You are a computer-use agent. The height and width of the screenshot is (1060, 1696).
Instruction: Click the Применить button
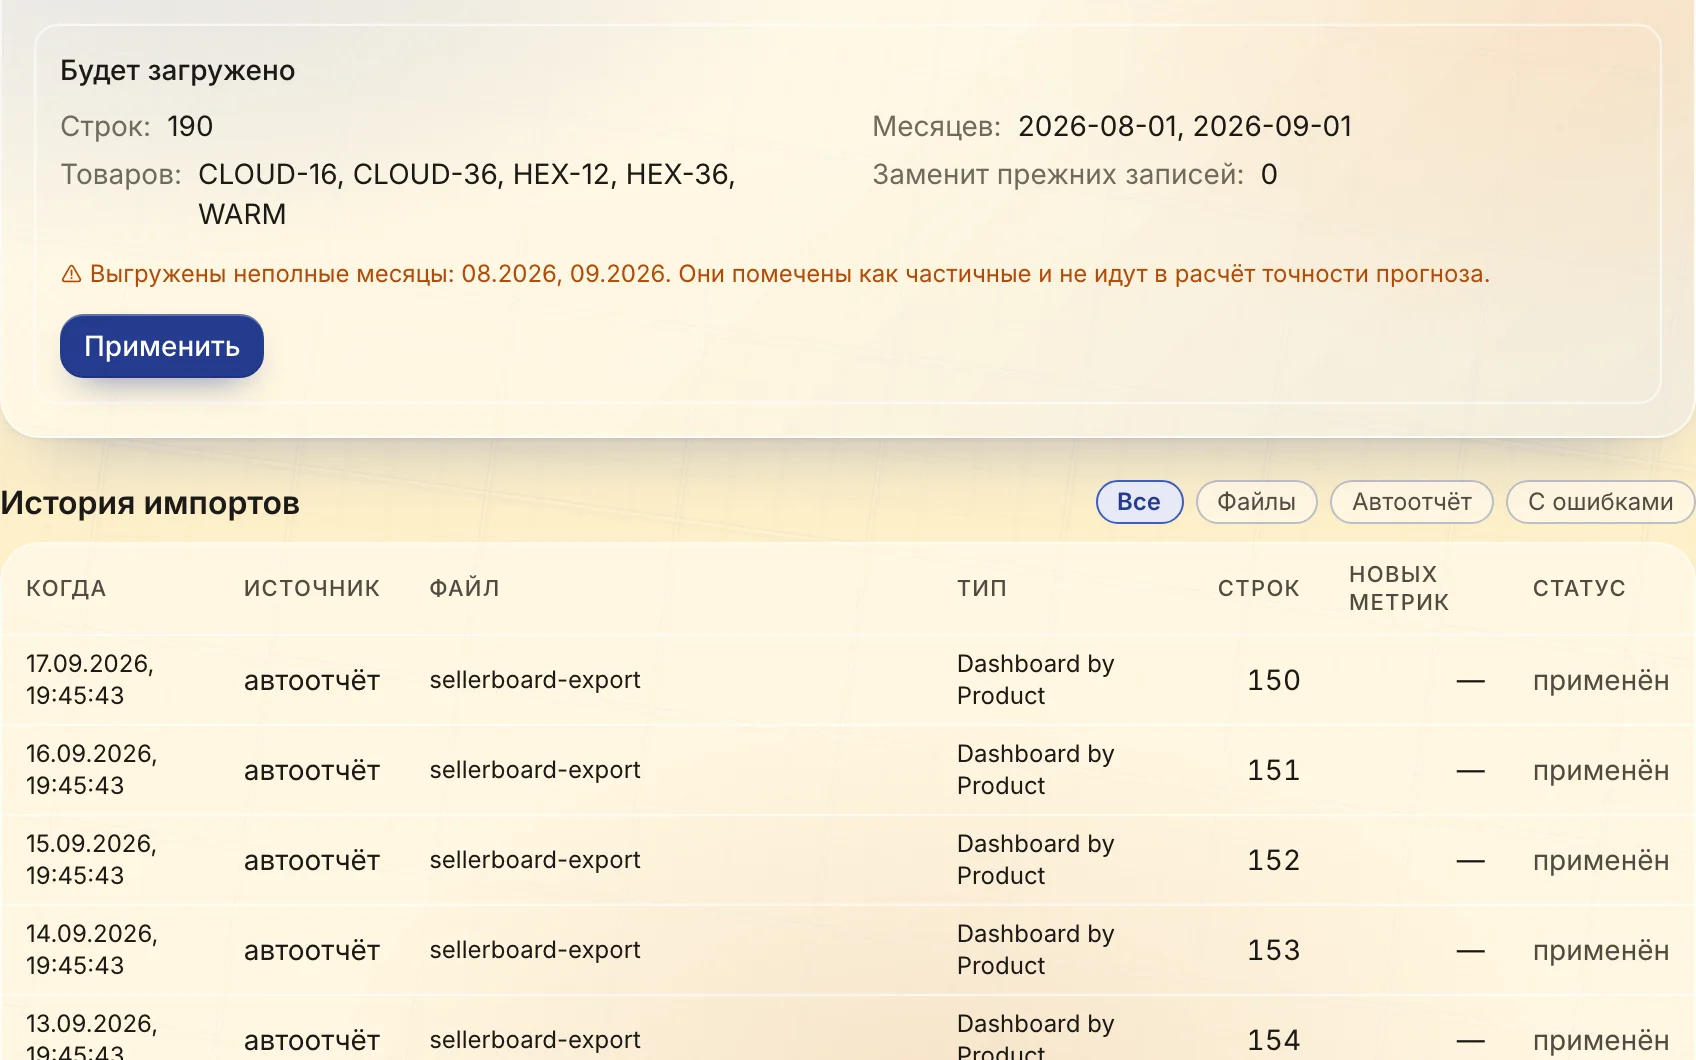[x=162, y=346]
